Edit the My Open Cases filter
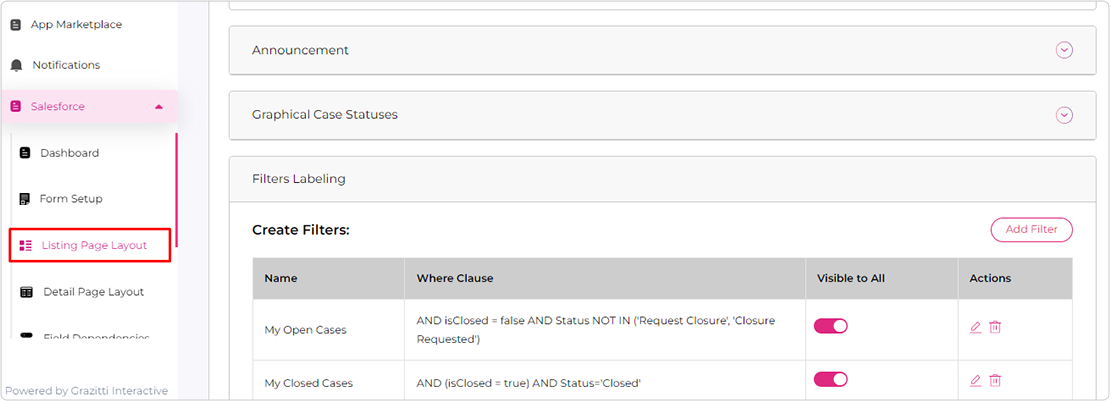The width and height of the screenshot is (1110, 401). pyautogui.click(x=975, y=327)
